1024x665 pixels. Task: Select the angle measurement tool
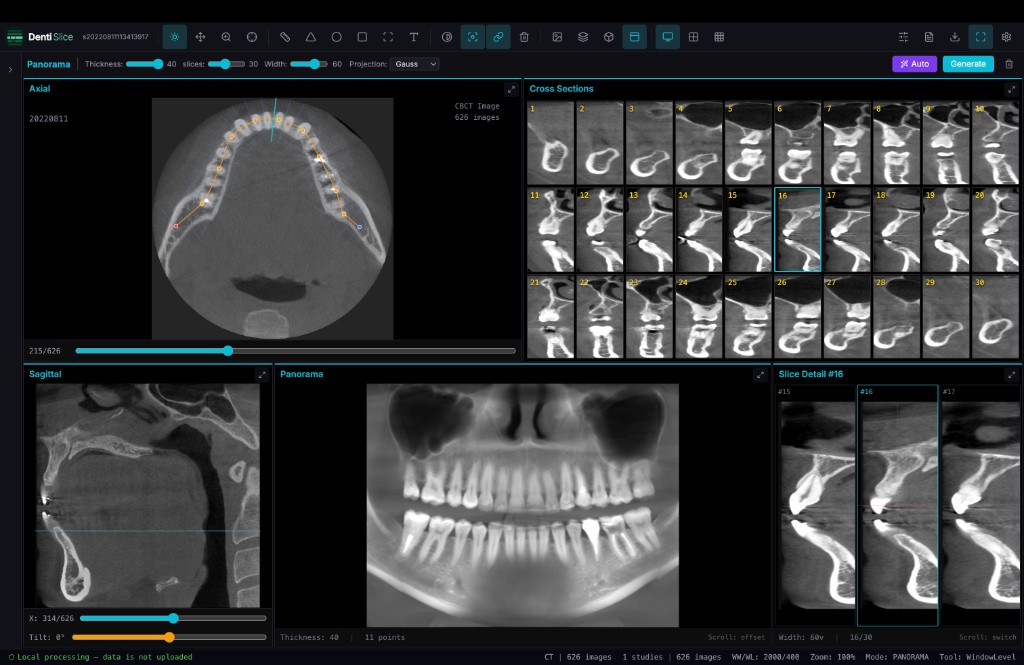click(x=311, y=36)
